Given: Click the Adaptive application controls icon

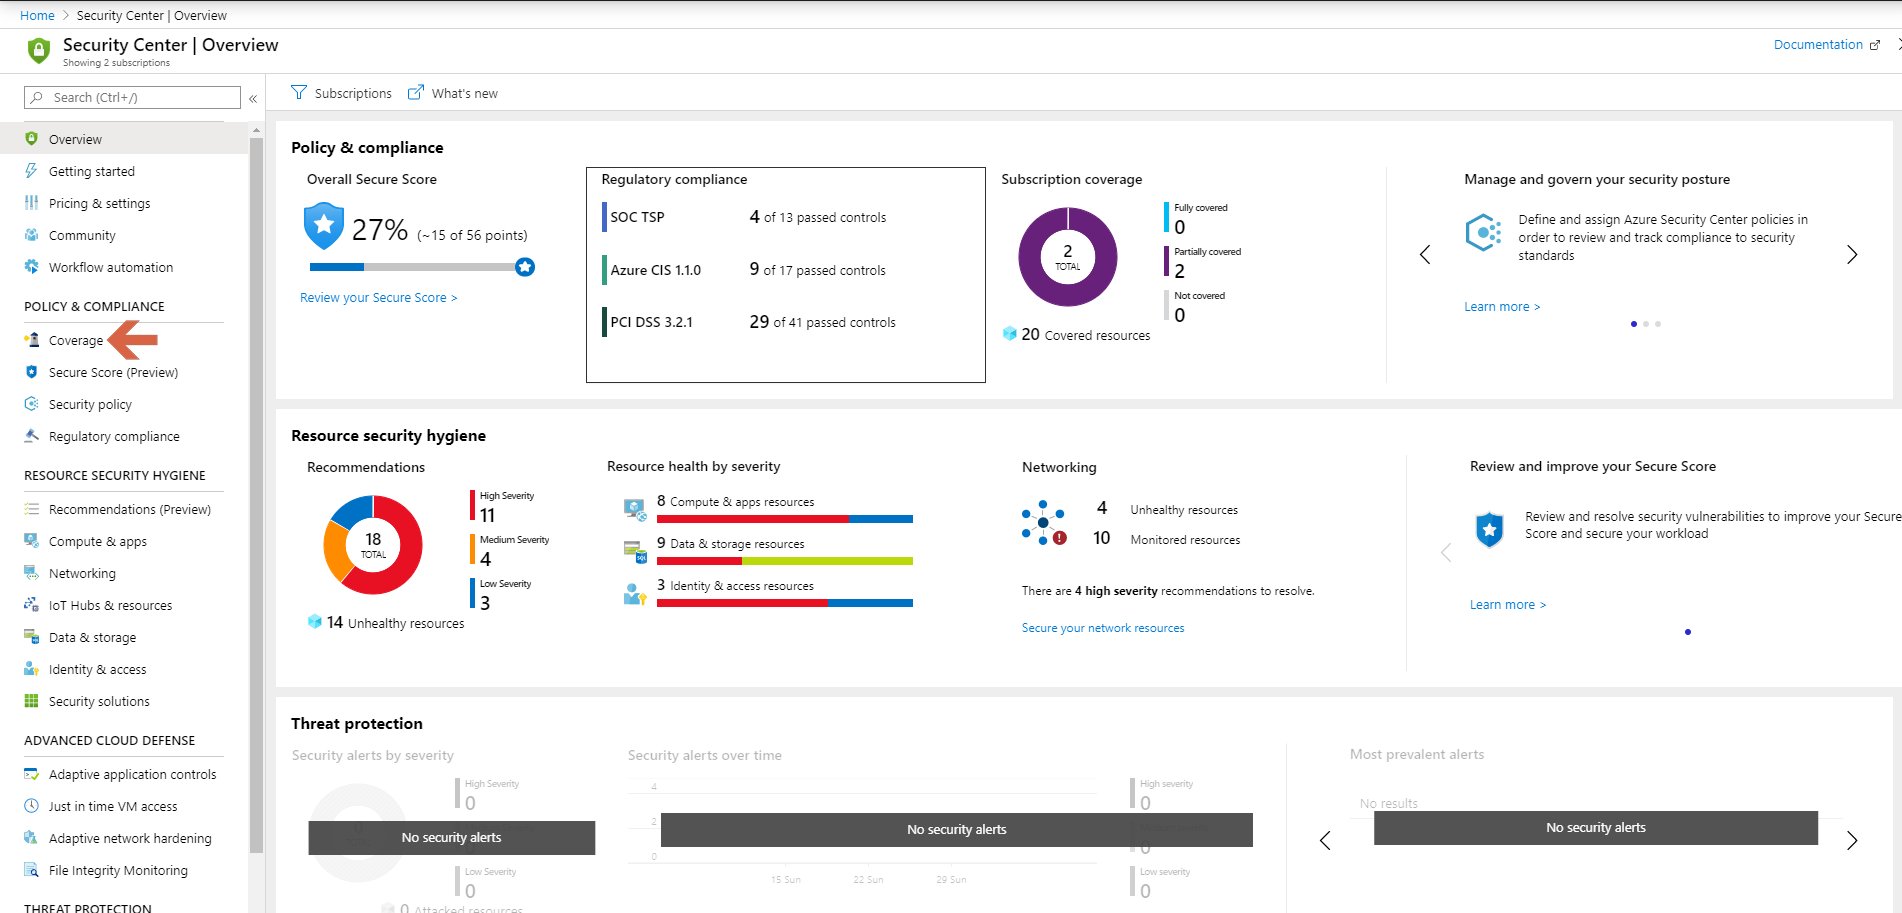Looking at the screenshot, I should [31, 774].
